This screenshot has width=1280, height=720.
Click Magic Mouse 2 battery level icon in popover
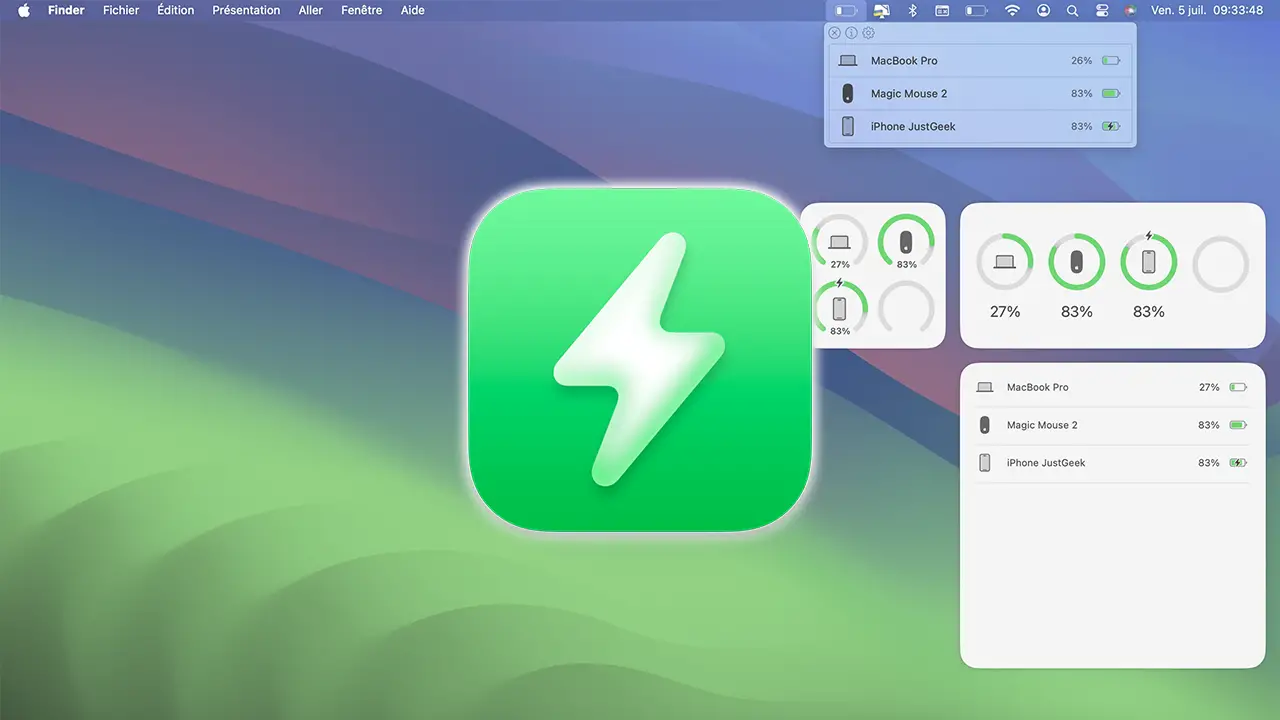[1111, 93]
